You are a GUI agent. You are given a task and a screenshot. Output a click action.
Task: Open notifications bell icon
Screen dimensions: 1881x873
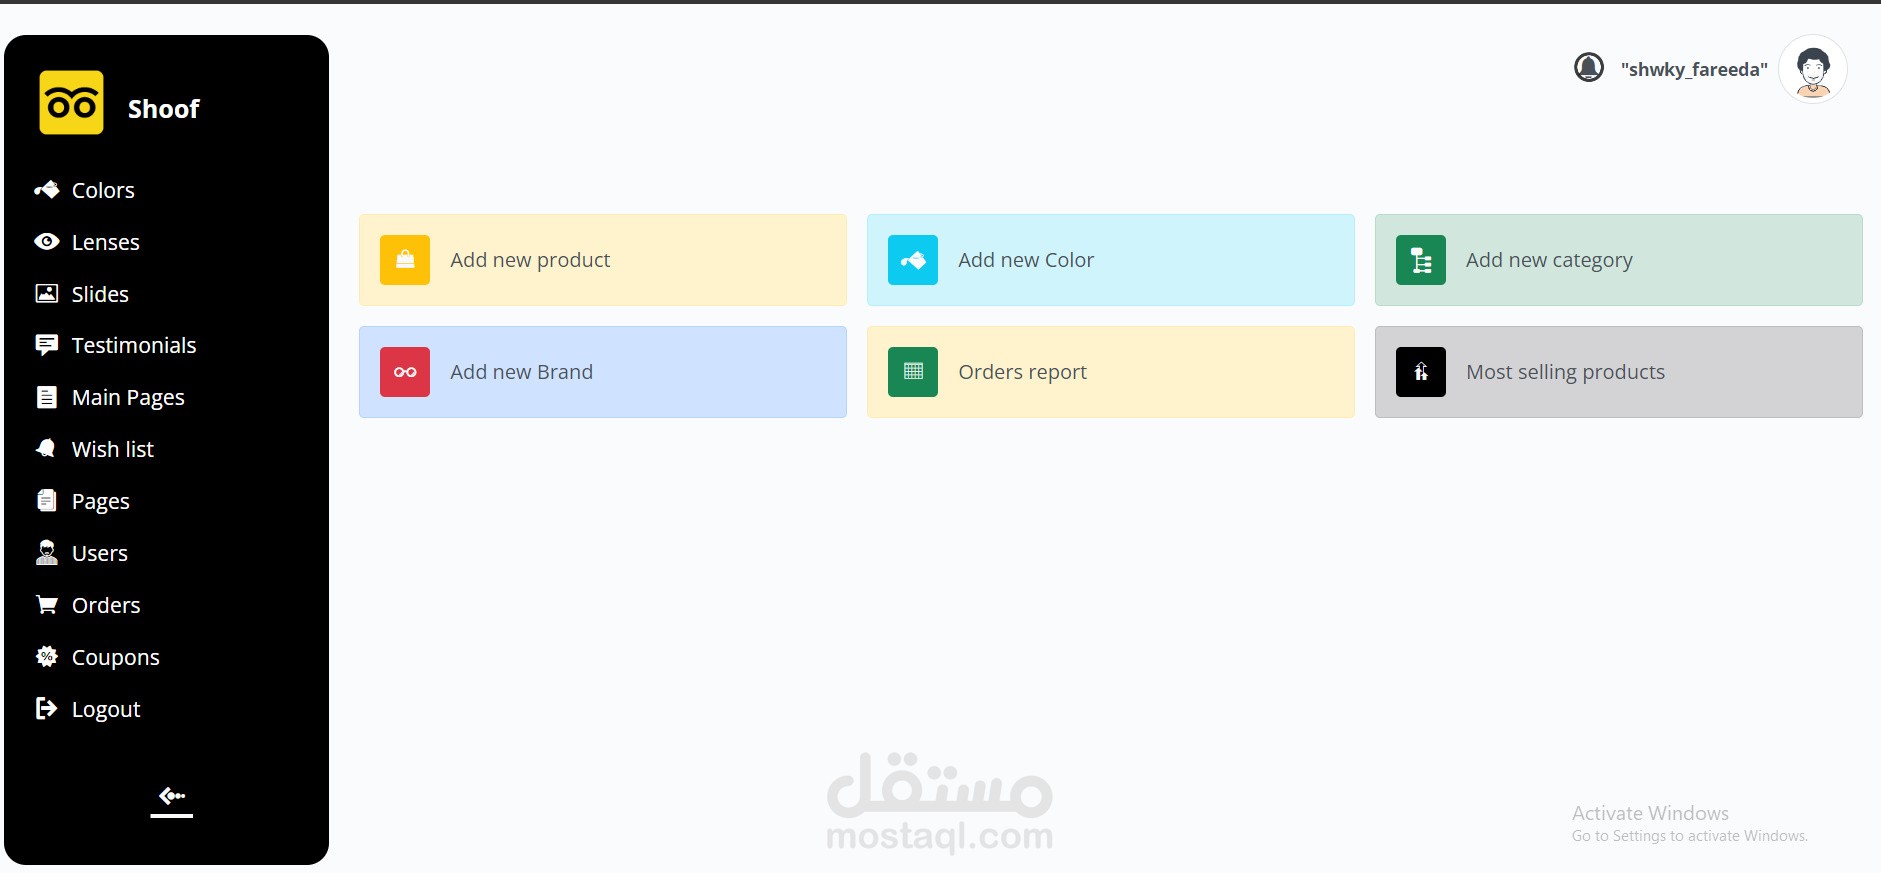[1589, 67]
